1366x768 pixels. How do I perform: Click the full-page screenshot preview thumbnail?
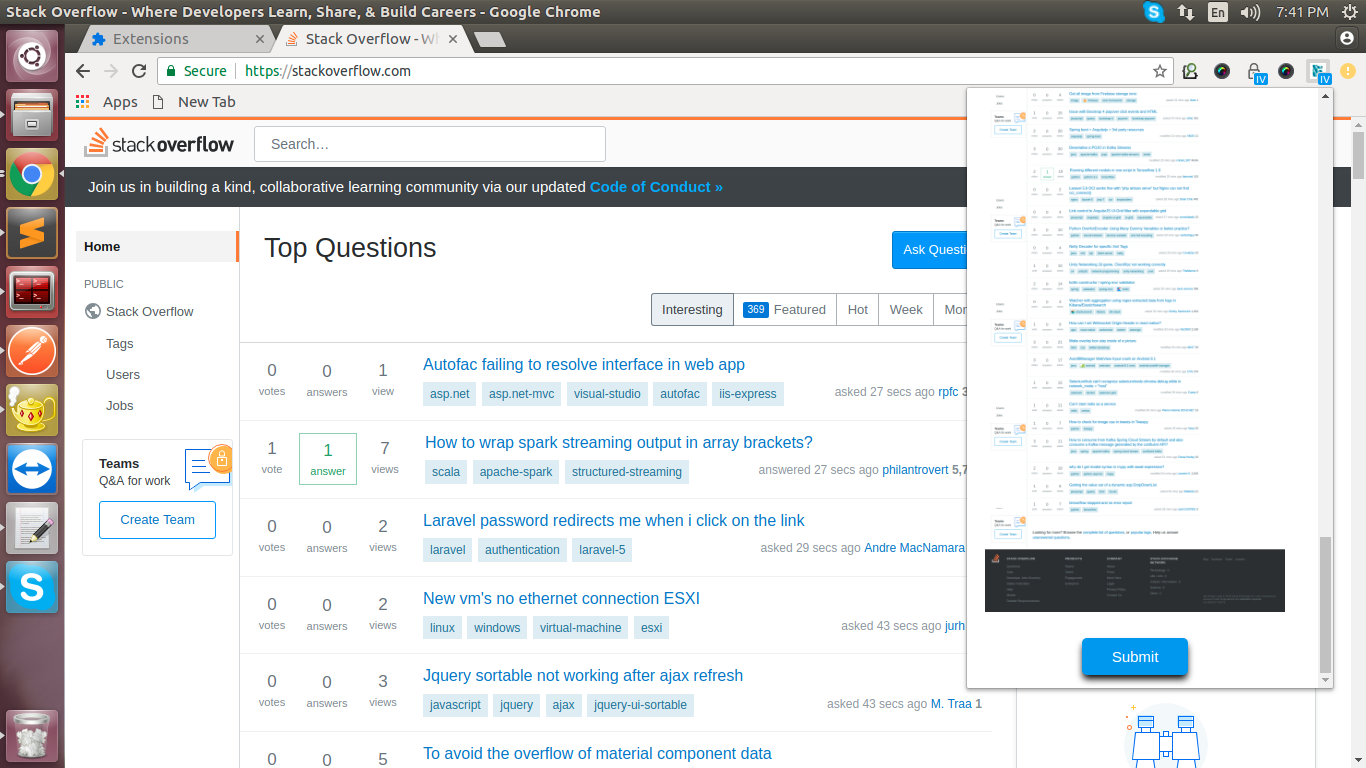click(1135, 350)
